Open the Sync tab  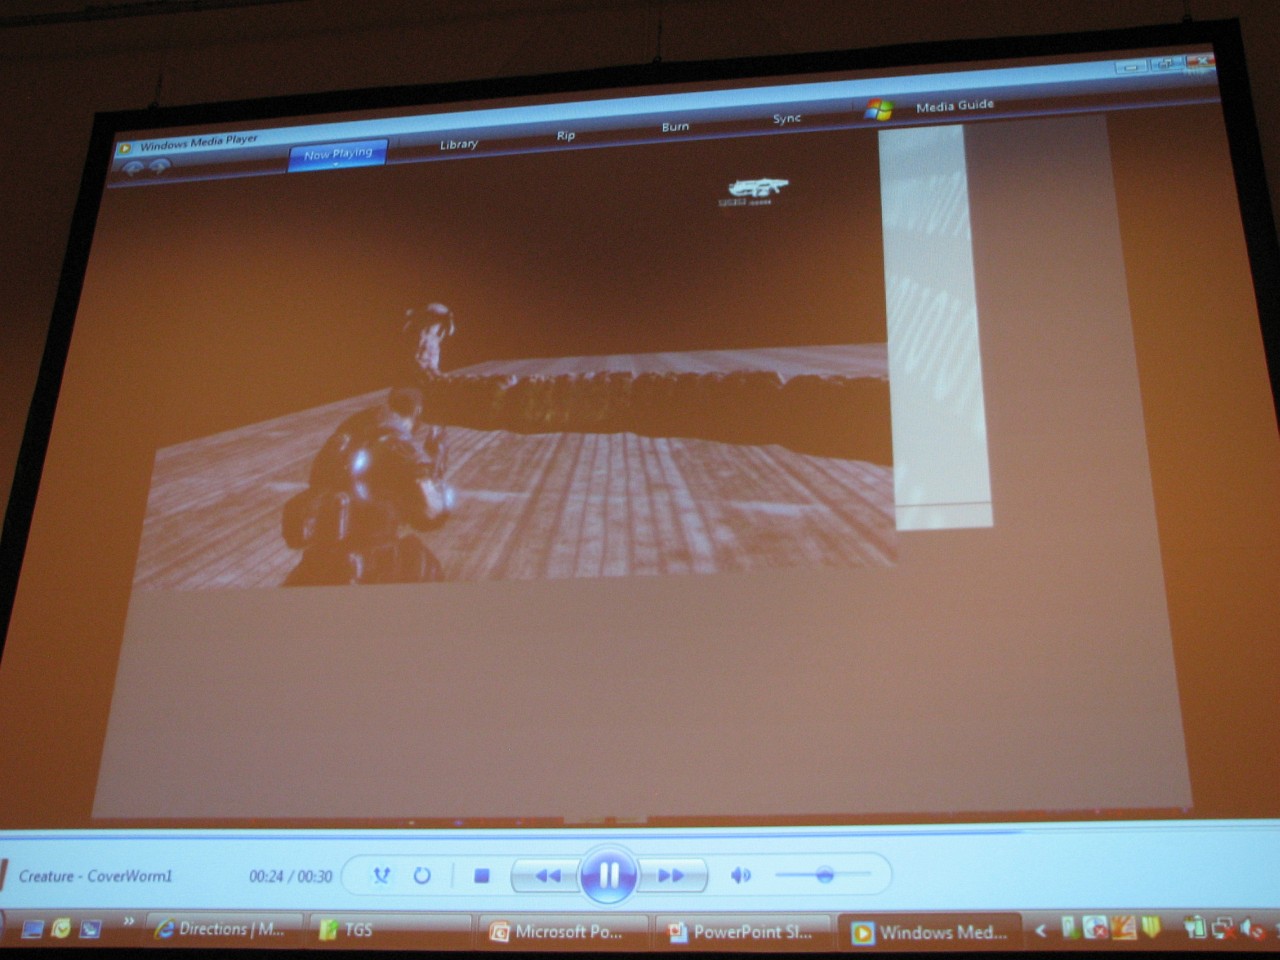tap(787, 118)
